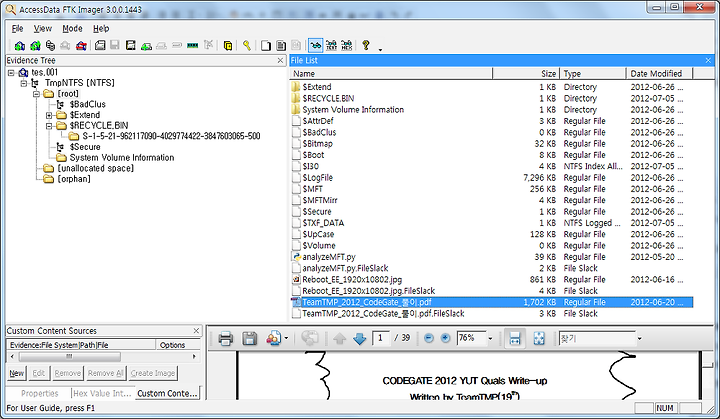Click Export Logical Image (AD1) icon
The height and width of the screenshot is (419, 720).
point(131,45)
